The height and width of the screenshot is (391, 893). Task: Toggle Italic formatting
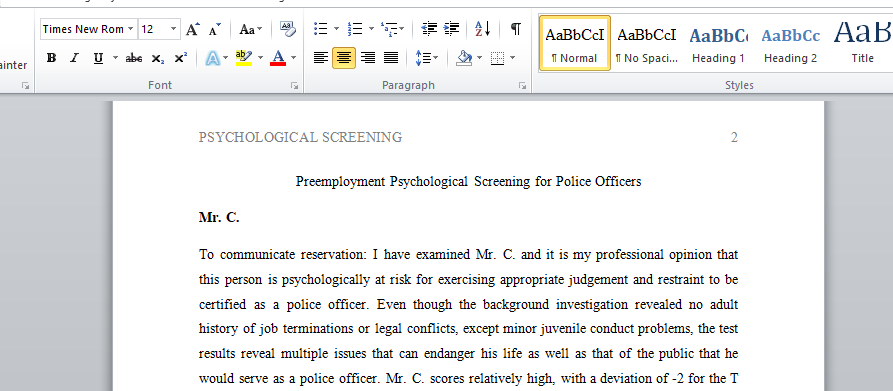tap(74, 57)
